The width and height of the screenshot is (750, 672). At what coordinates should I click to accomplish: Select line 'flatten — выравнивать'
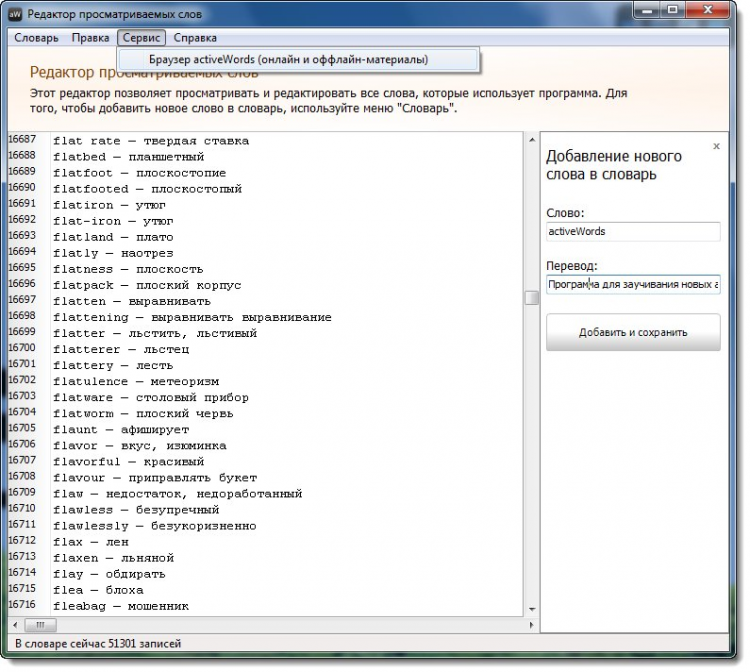(x=132, y=302)
